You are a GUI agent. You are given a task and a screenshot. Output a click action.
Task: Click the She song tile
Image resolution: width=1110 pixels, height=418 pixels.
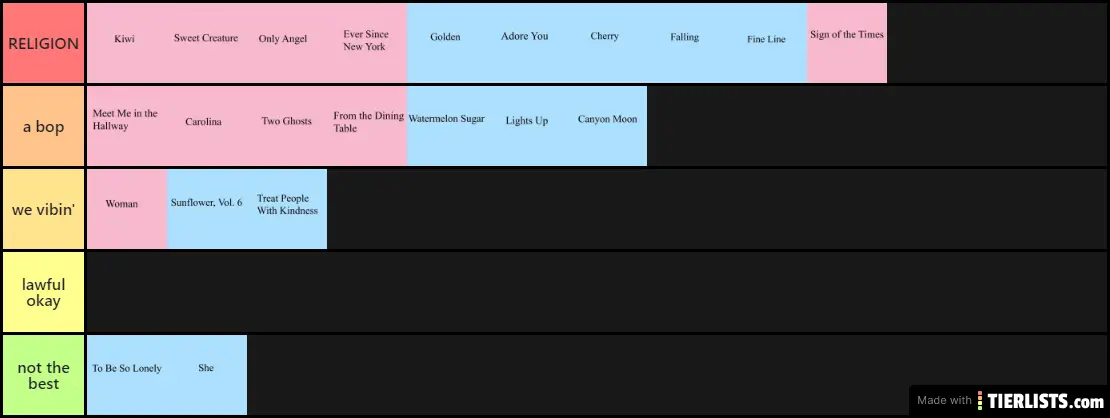pos(206,374)
